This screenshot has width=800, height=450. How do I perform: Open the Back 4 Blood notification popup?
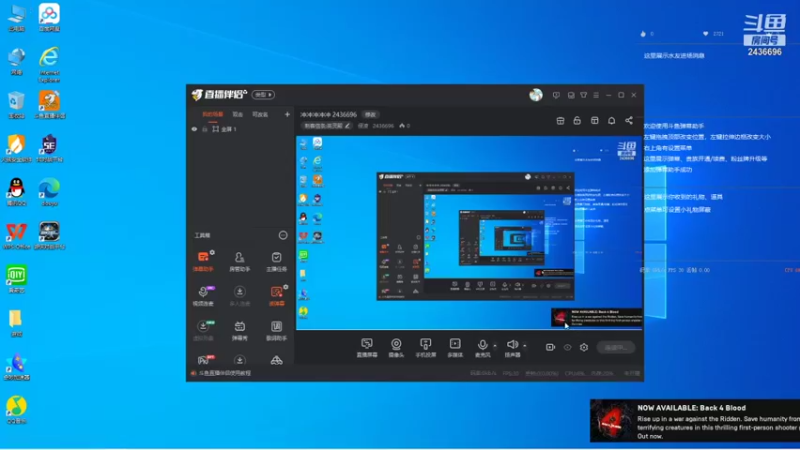(695, 420)
